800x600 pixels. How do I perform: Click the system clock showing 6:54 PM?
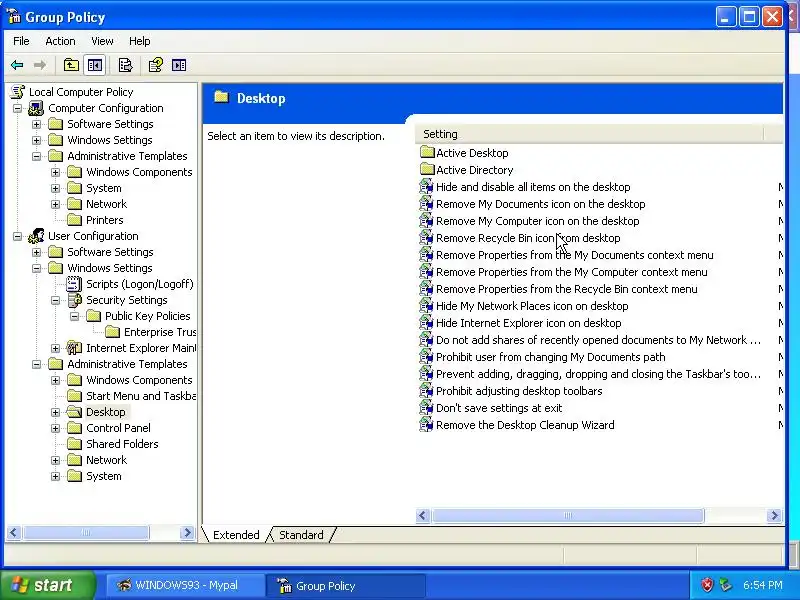click(x=762, y=585)
